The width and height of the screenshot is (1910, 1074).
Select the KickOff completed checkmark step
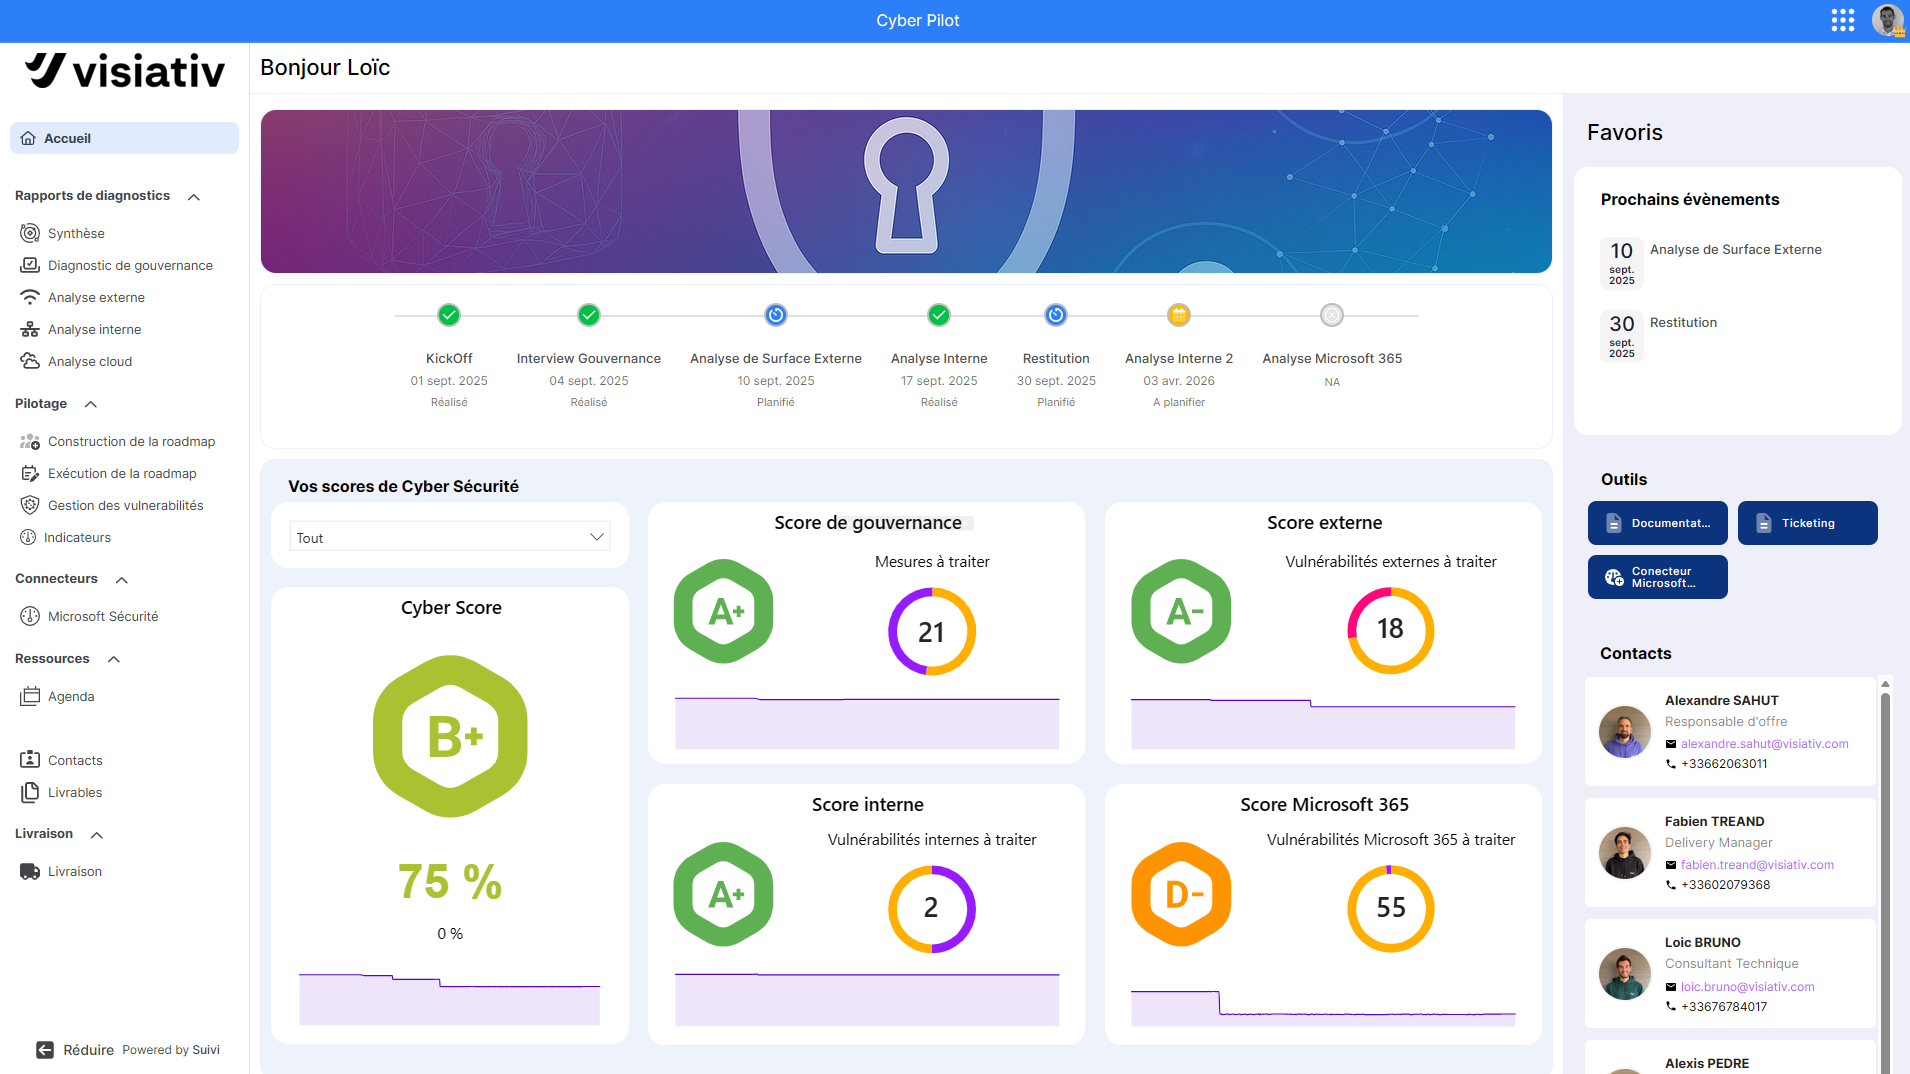449,315
